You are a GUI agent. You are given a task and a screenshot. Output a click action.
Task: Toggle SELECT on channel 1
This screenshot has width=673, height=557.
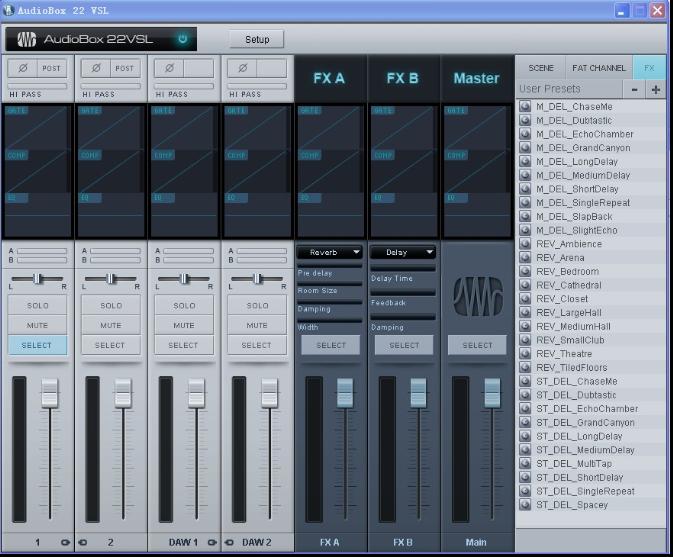[37, 345]
